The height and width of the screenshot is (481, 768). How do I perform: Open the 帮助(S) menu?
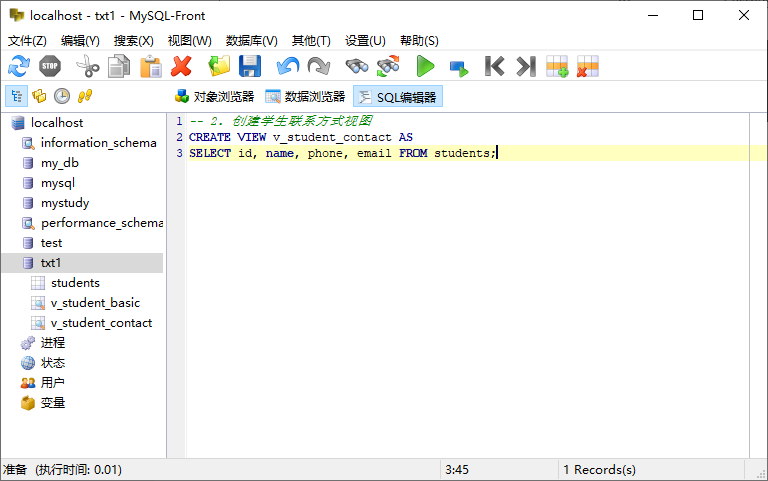click(x=419, y=41)
